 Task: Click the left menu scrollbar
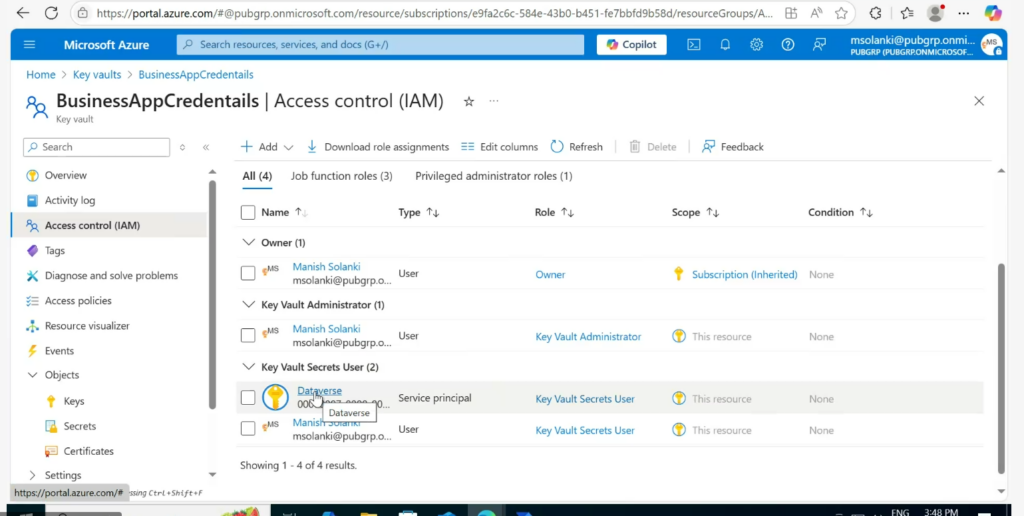212,294
